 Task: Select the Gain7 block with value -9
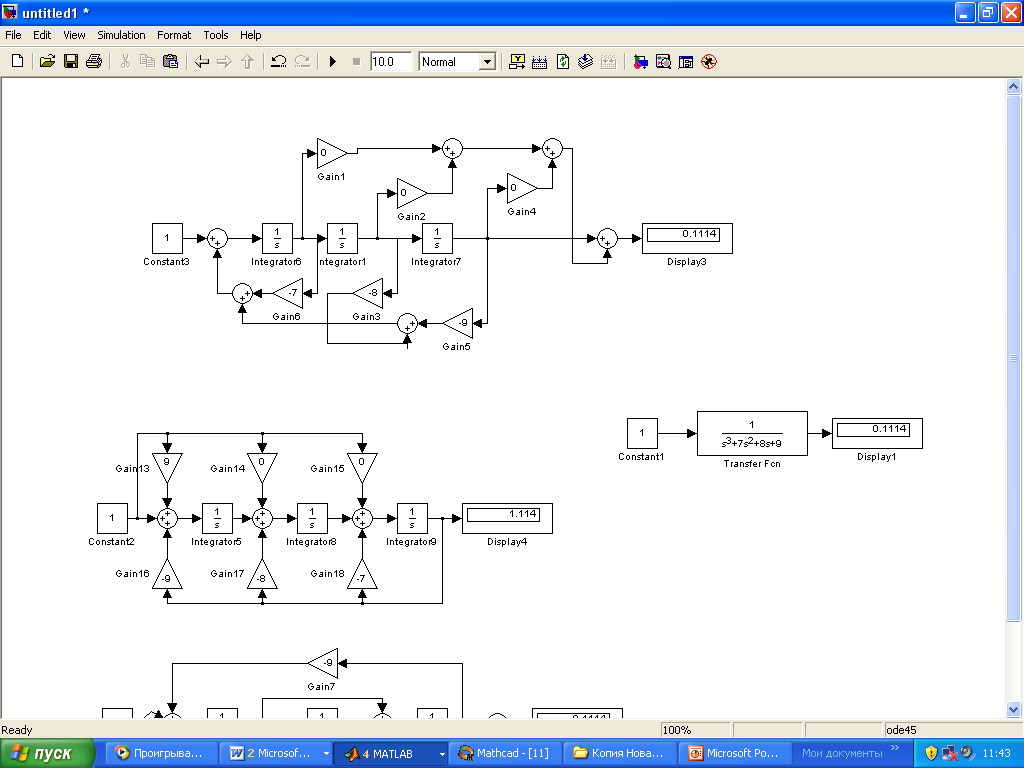323,664
